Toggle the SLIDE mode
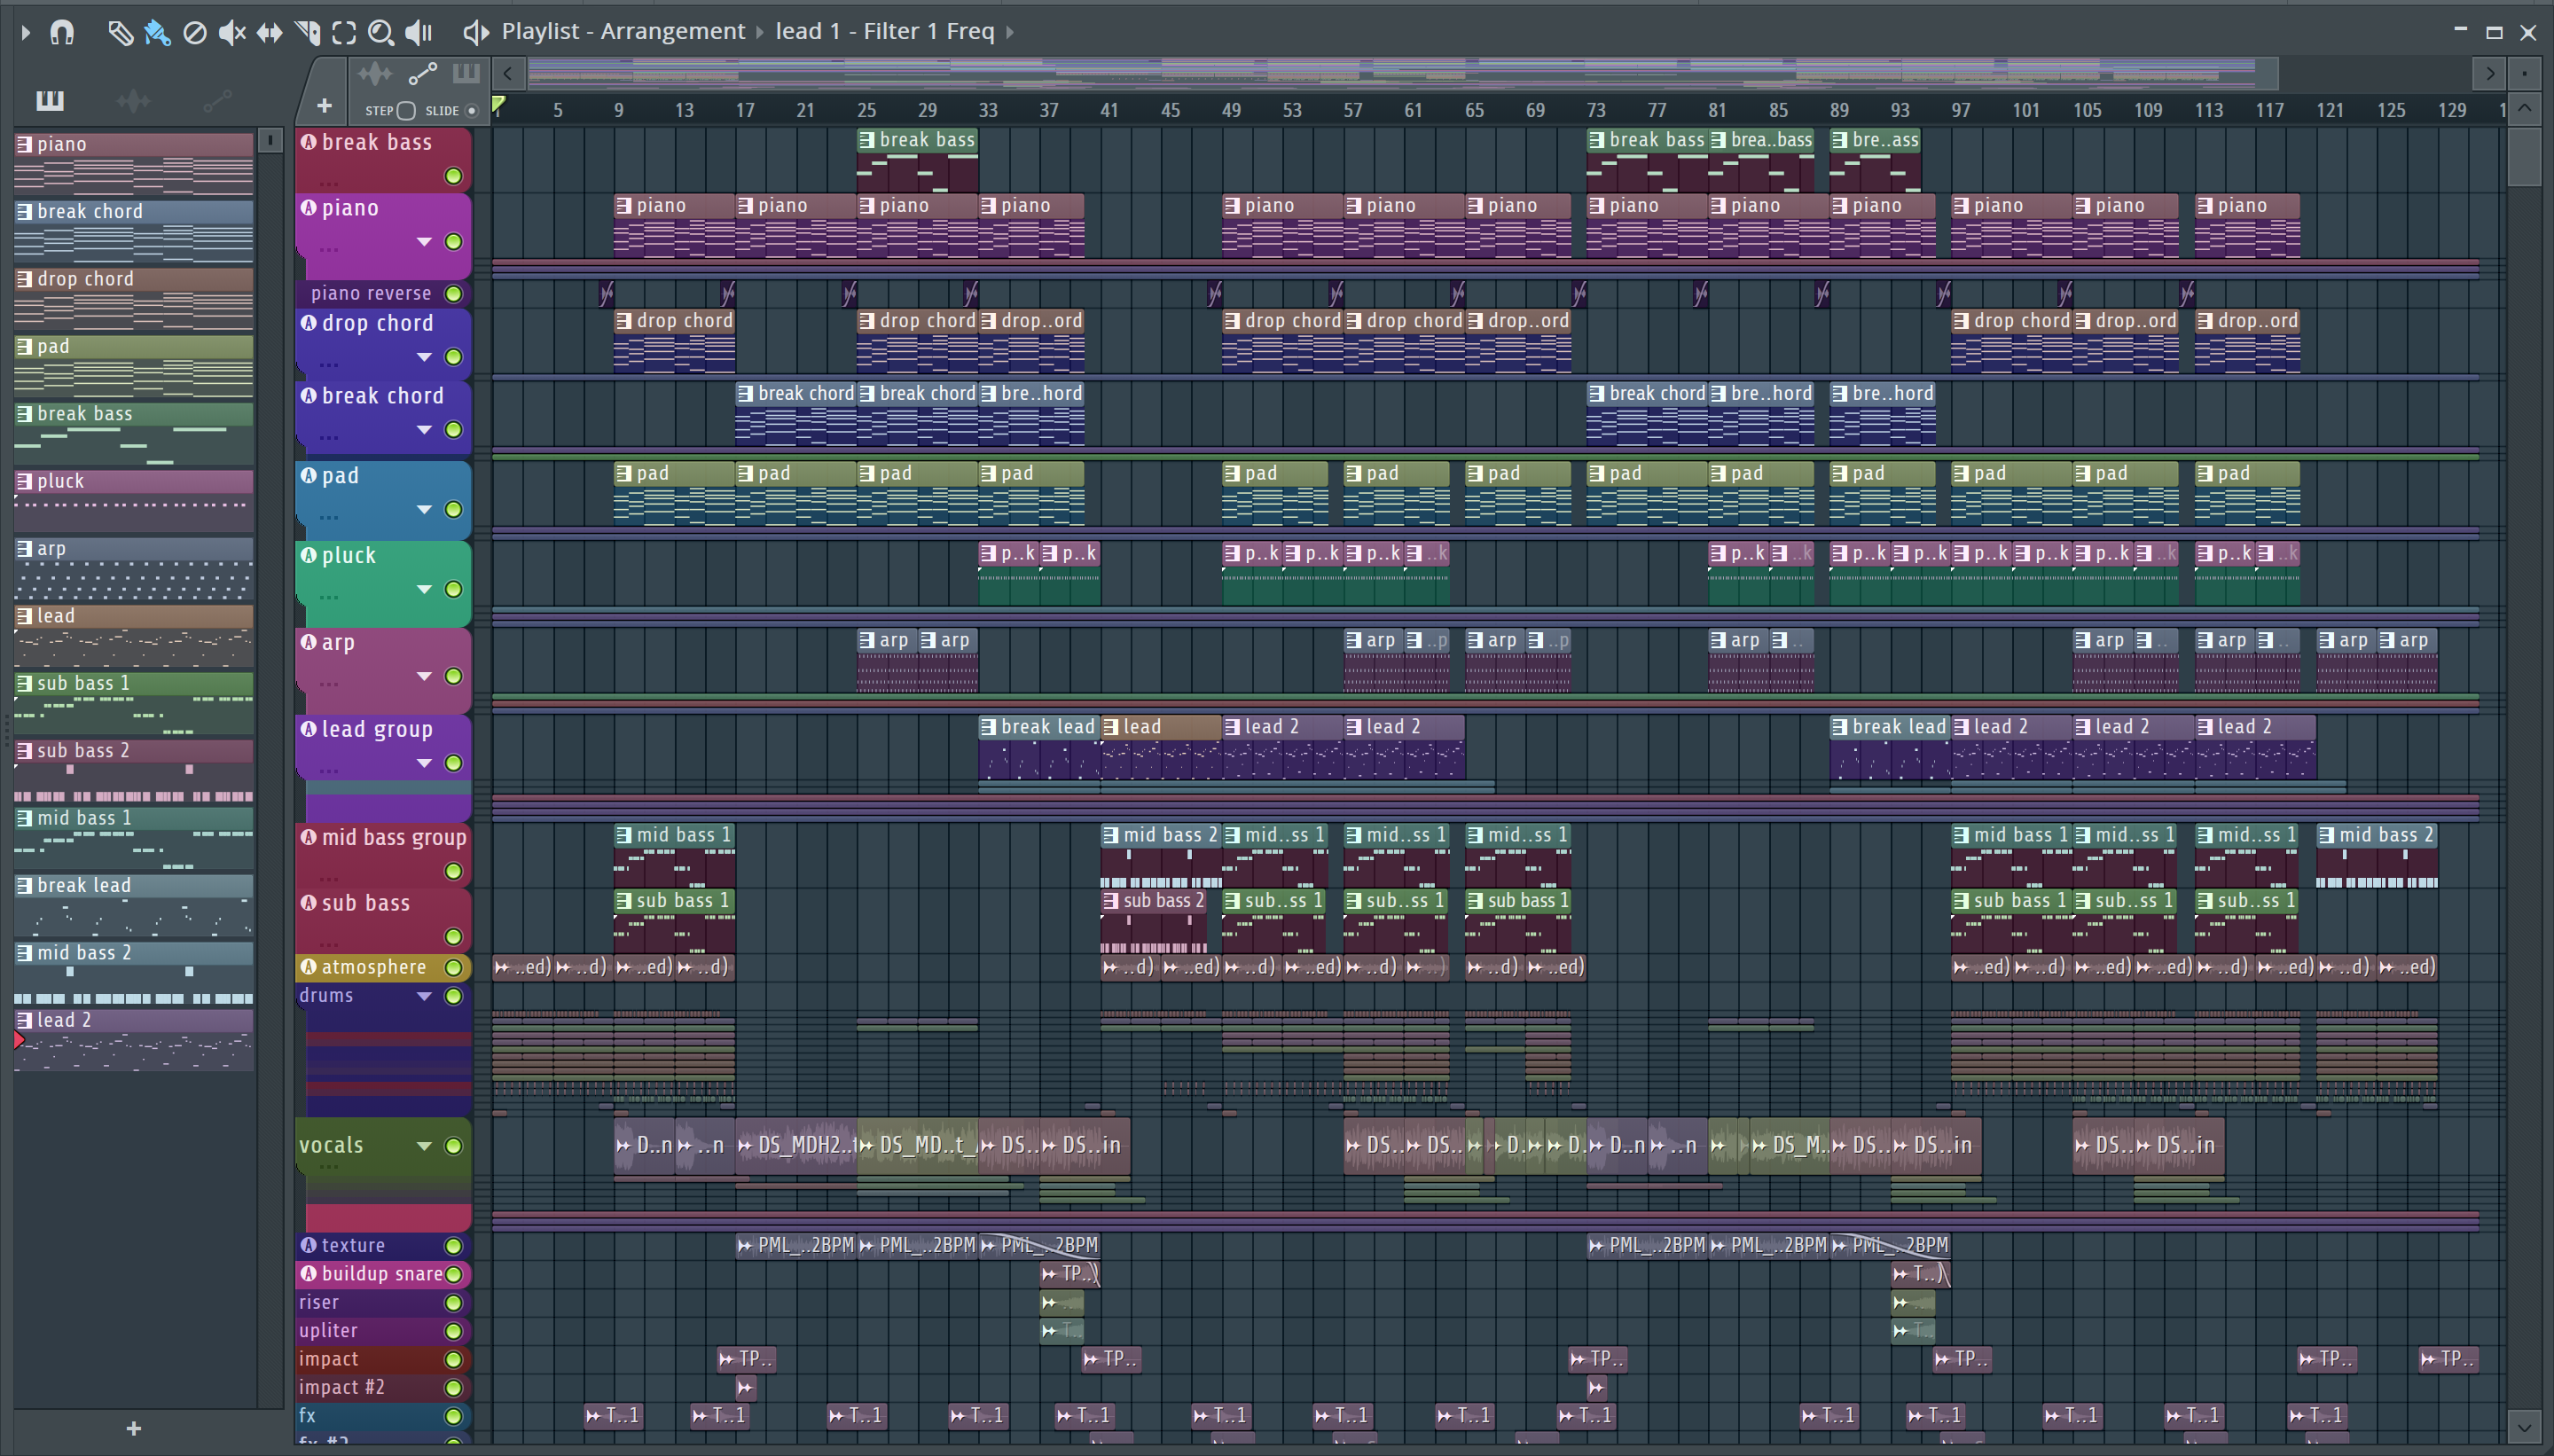Image resolution: width=2554 pixels, height=1456 pixels. [x=472, y=110]
